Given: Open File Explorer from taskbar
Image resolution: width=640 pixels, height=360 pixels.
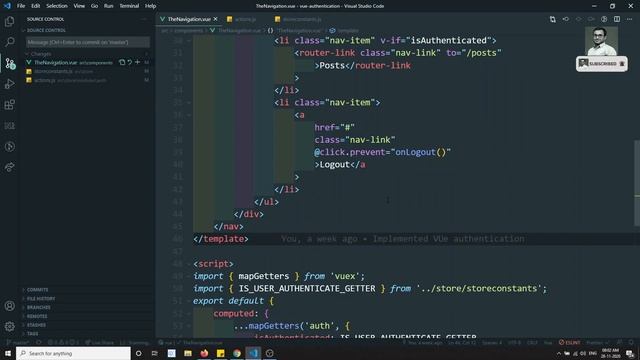Looking at the screenshot, I should (188, 353).
